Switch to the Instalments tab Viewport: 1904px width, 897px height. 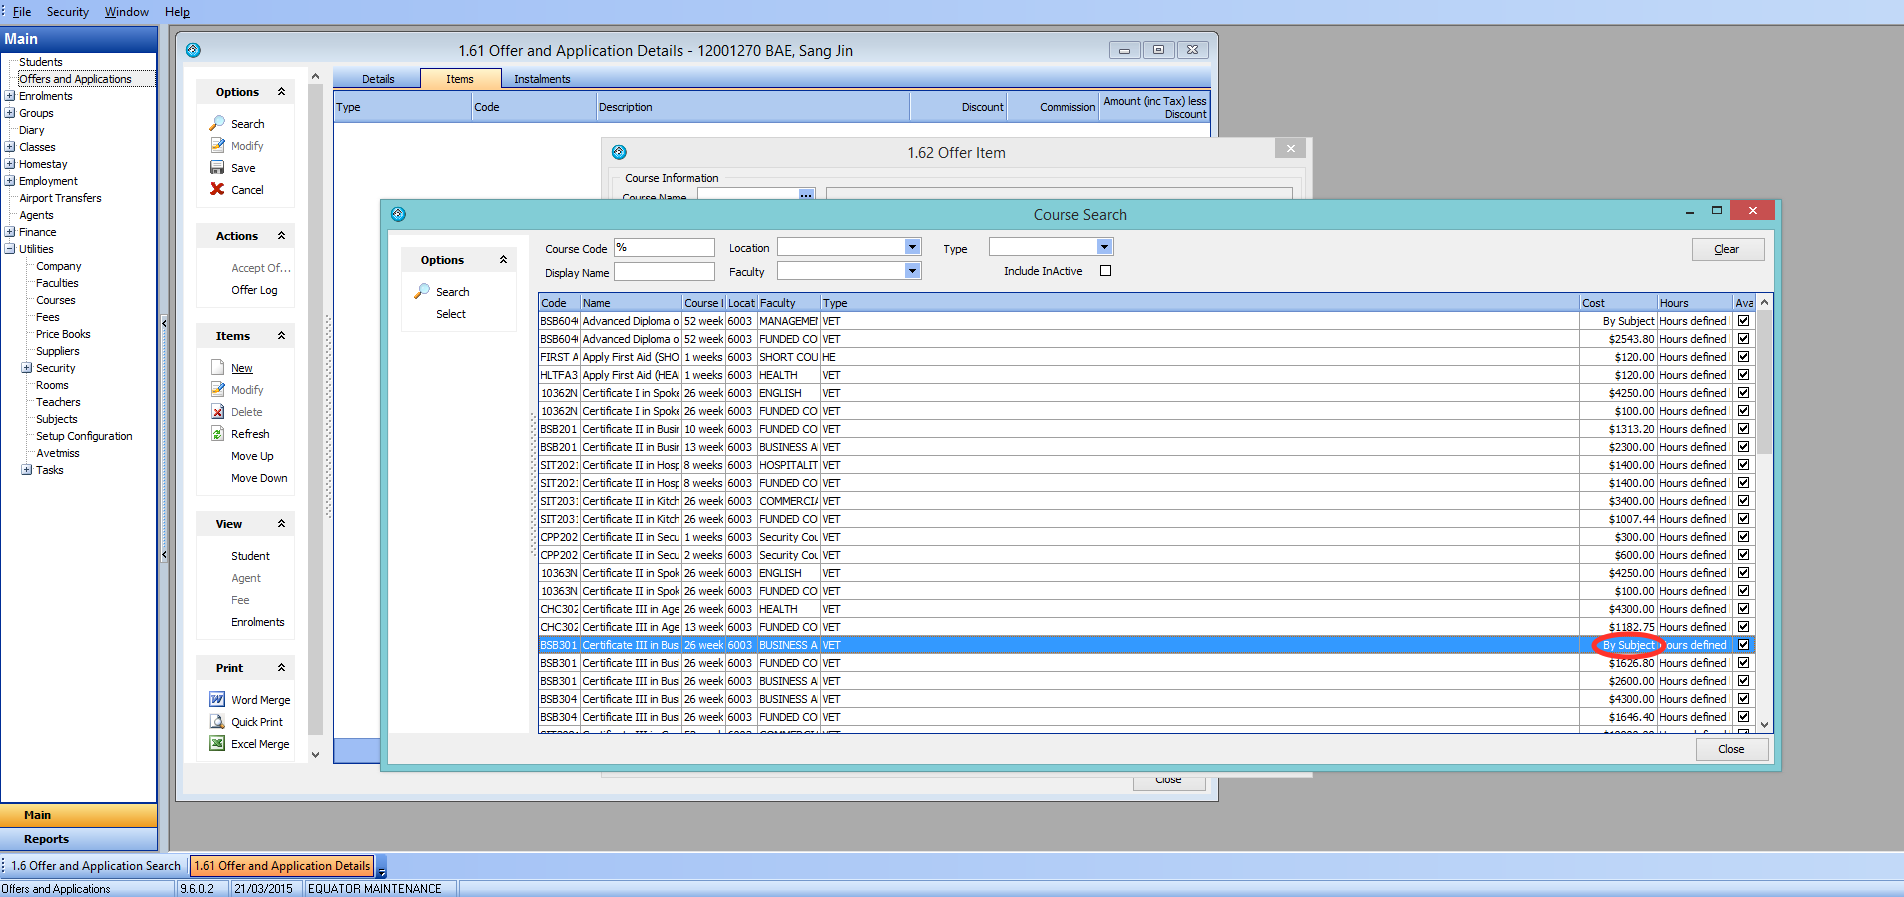click(542, 79)
